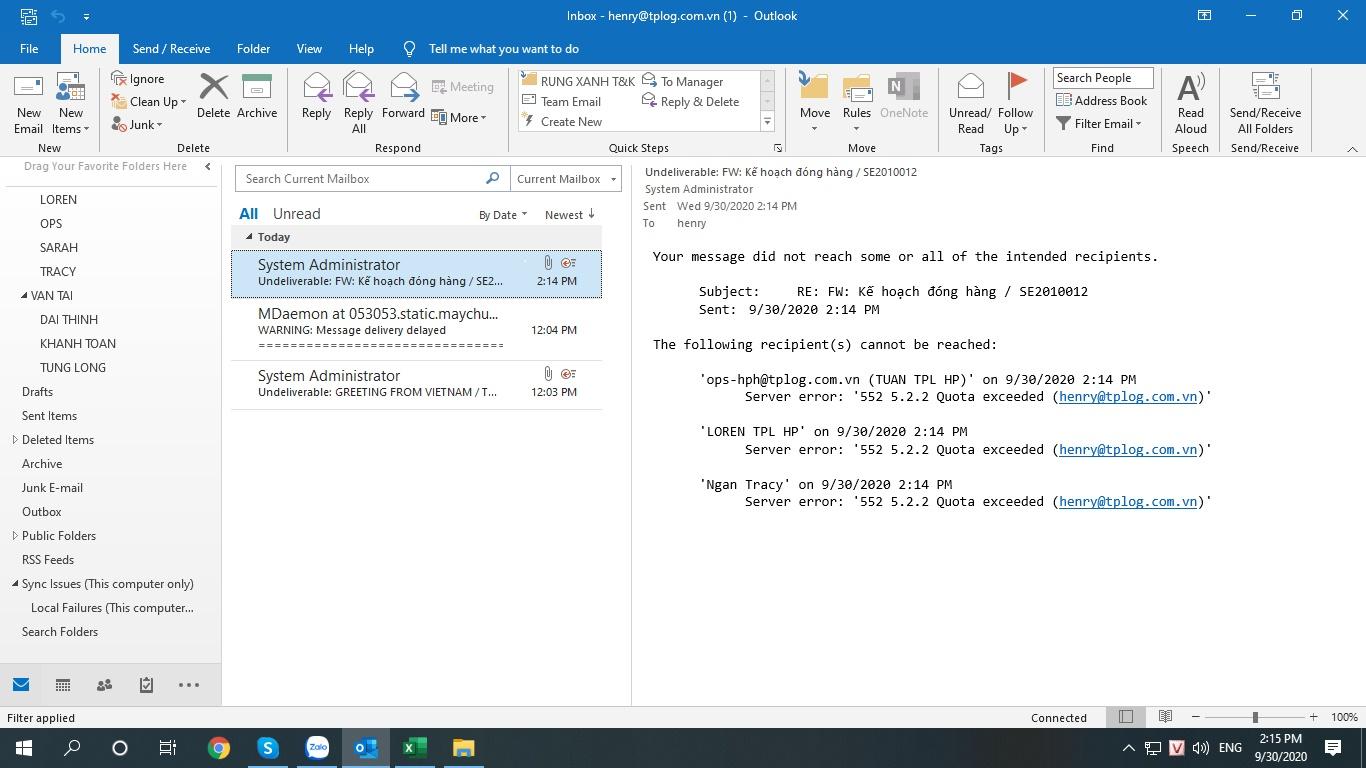Open the By Date sort dropdown
Viewport: 1366px width, 768px height.
pyautogui.click(x=502, y=215)
